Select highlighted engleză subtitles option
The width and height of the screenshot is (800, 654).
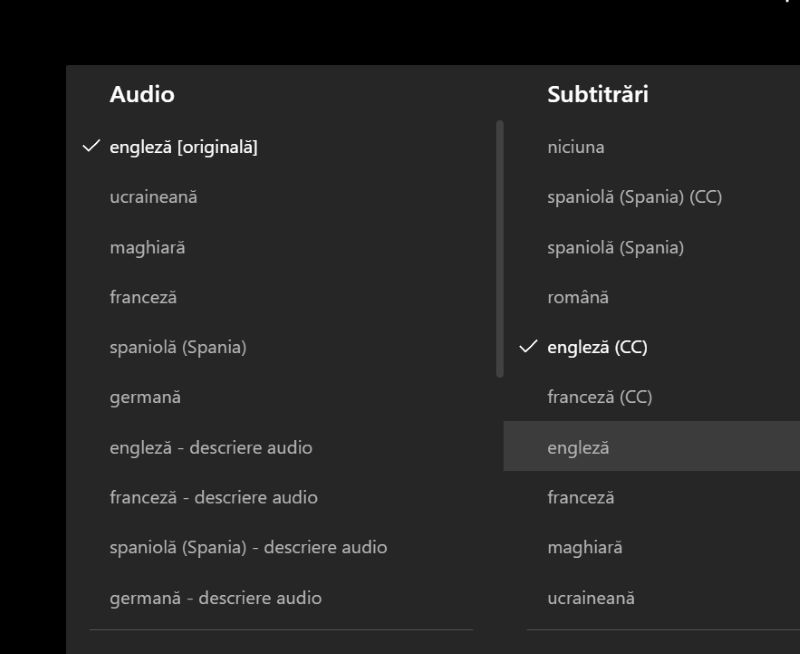coord(652,446)
